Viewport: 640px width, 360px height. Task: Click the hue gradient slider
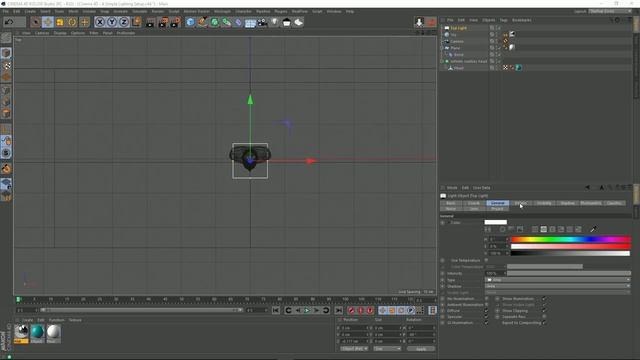click(x=571, y=240)
